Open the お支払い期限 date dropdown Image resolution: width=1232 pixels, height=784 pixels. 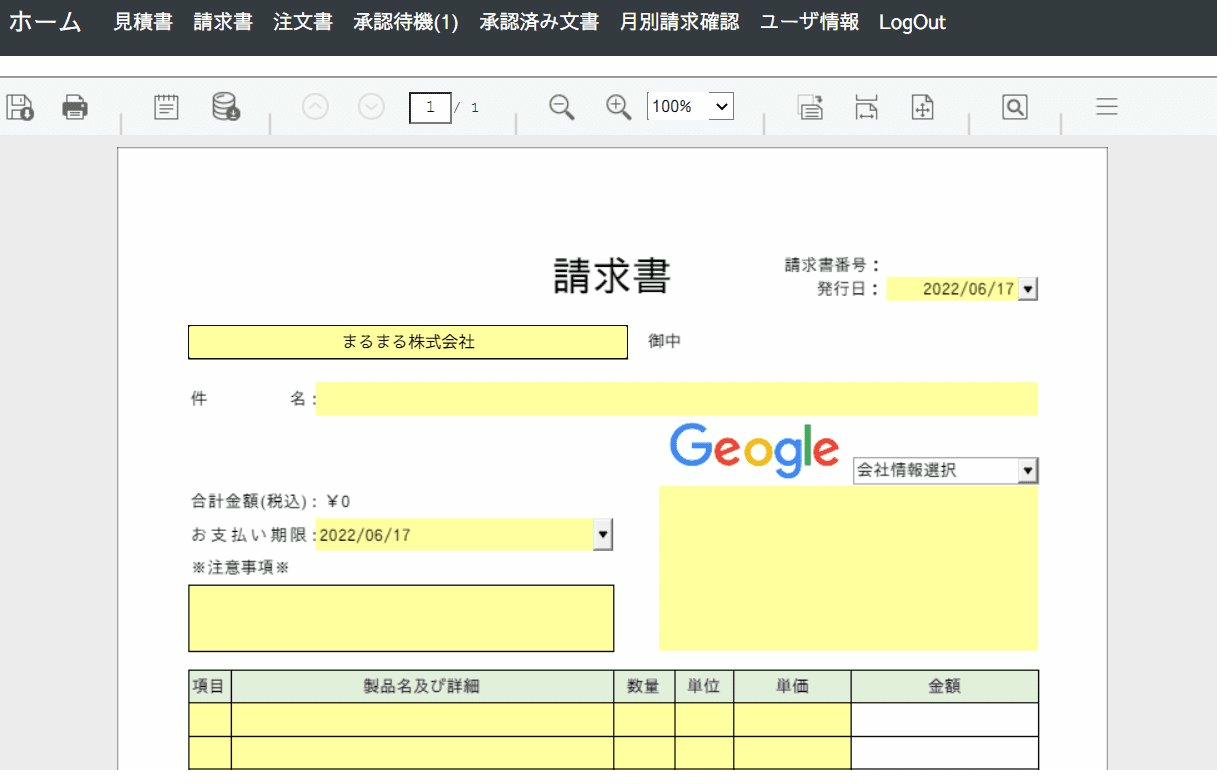coord(602,535)
